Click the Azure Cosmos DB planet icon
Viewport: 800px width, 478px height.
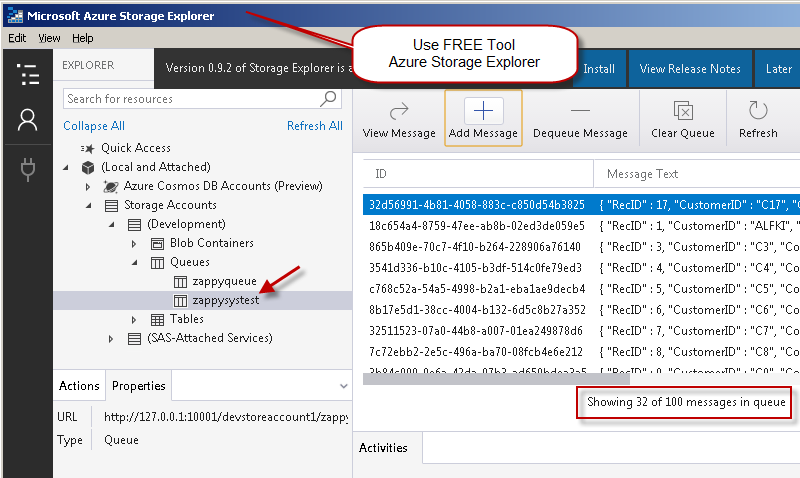click(x=111, y=187)
